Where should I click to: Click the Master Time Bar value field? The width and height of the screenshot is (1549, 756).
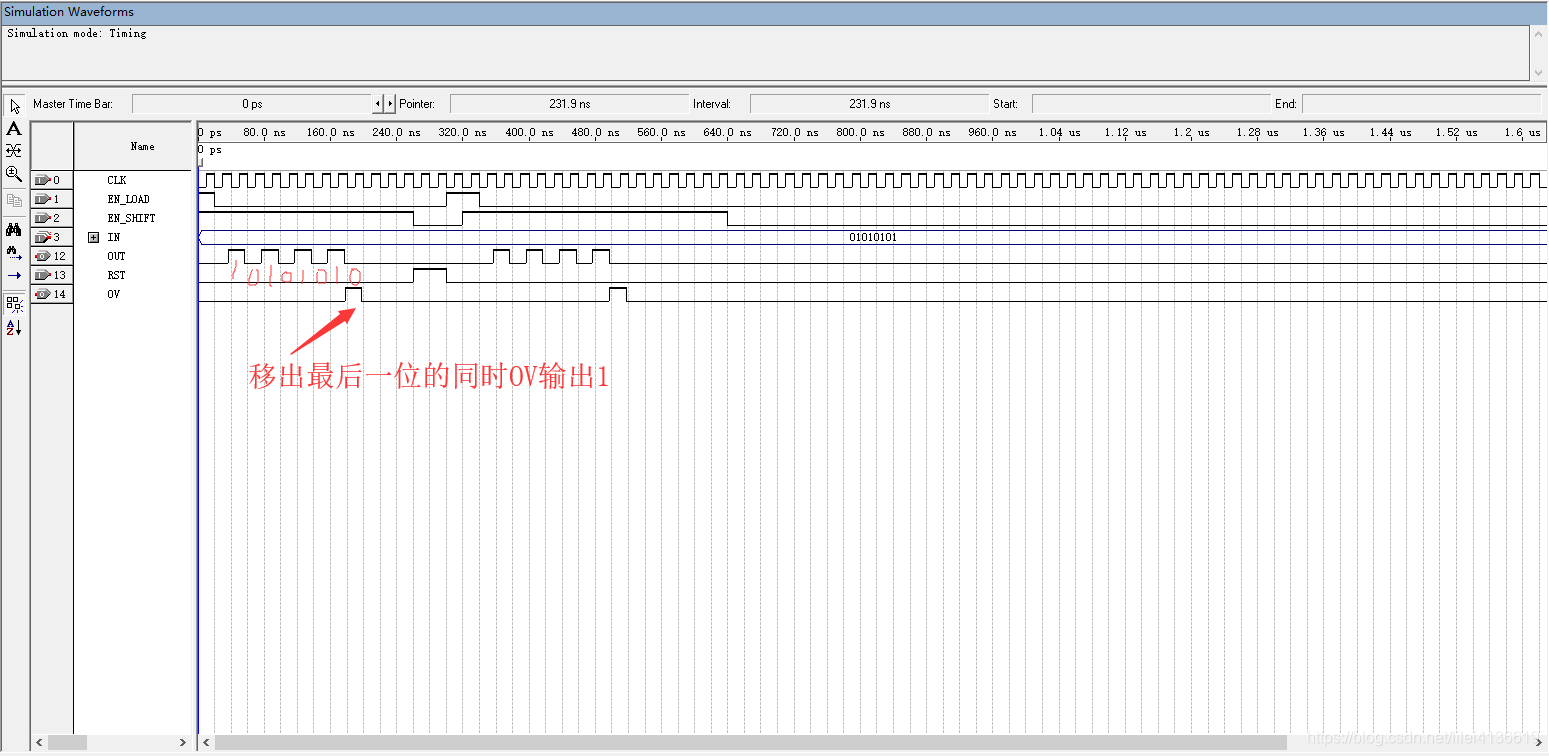(251, 104)
